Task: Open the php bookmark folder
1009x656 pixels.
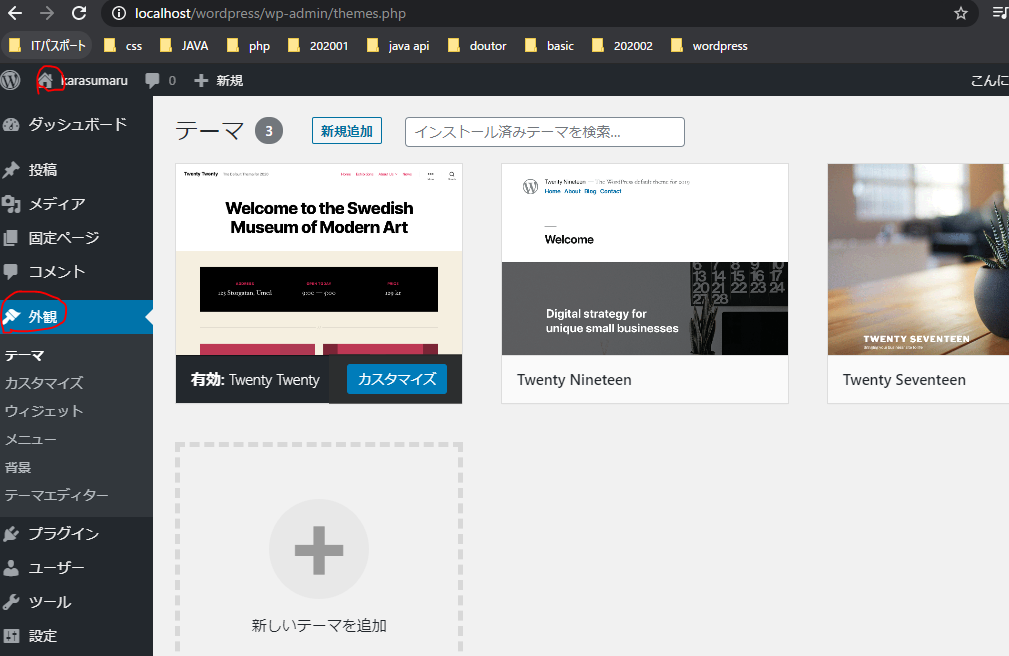Action: point(249,46)
